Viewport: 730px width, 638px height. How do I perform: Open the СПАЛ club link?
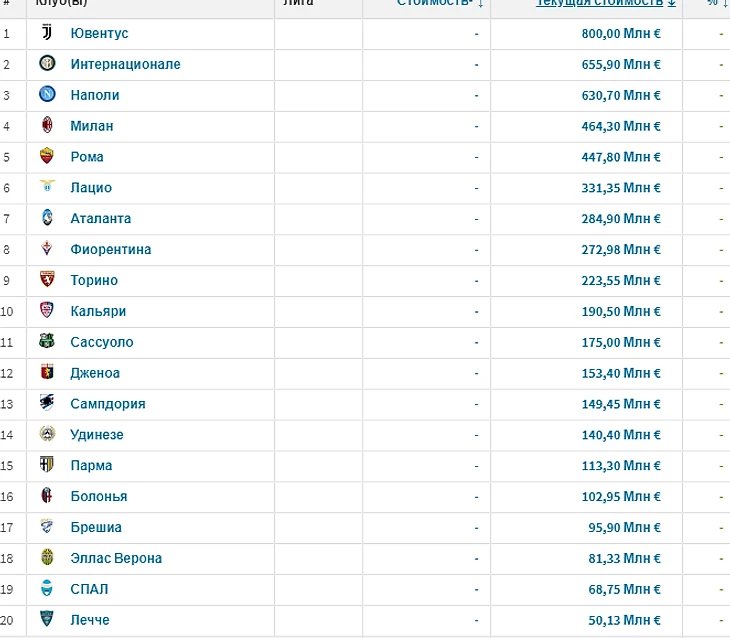point(89,589)
